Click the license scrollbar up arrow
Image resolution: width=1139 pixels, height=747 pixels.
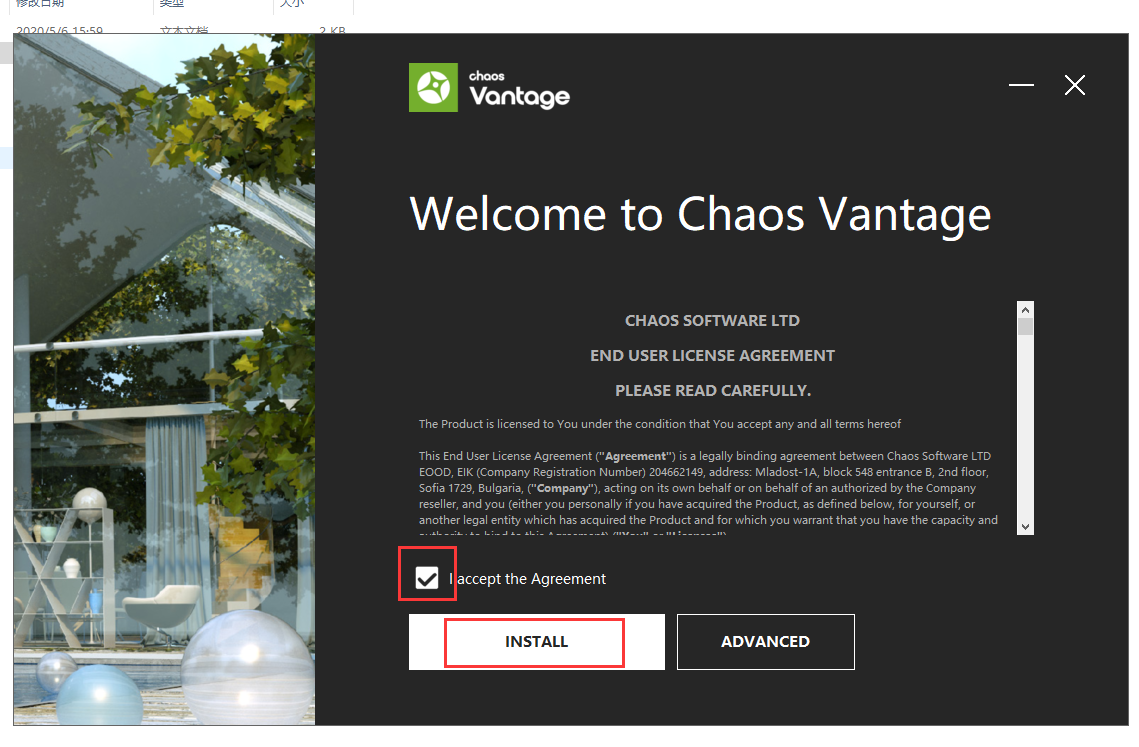pyautogui.click(x=1025, y=310)
